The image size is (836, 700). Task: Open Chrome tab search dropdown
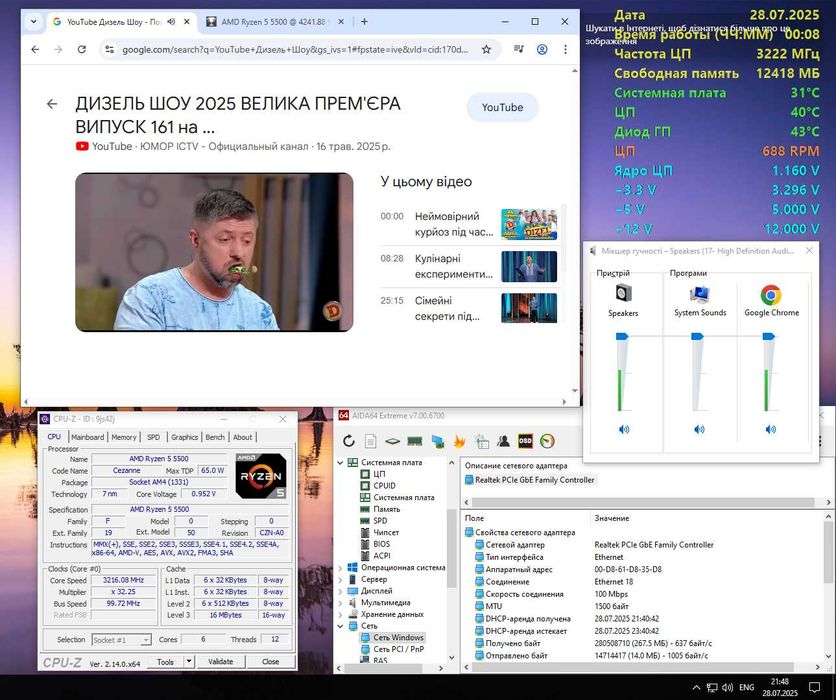(34, 22)
